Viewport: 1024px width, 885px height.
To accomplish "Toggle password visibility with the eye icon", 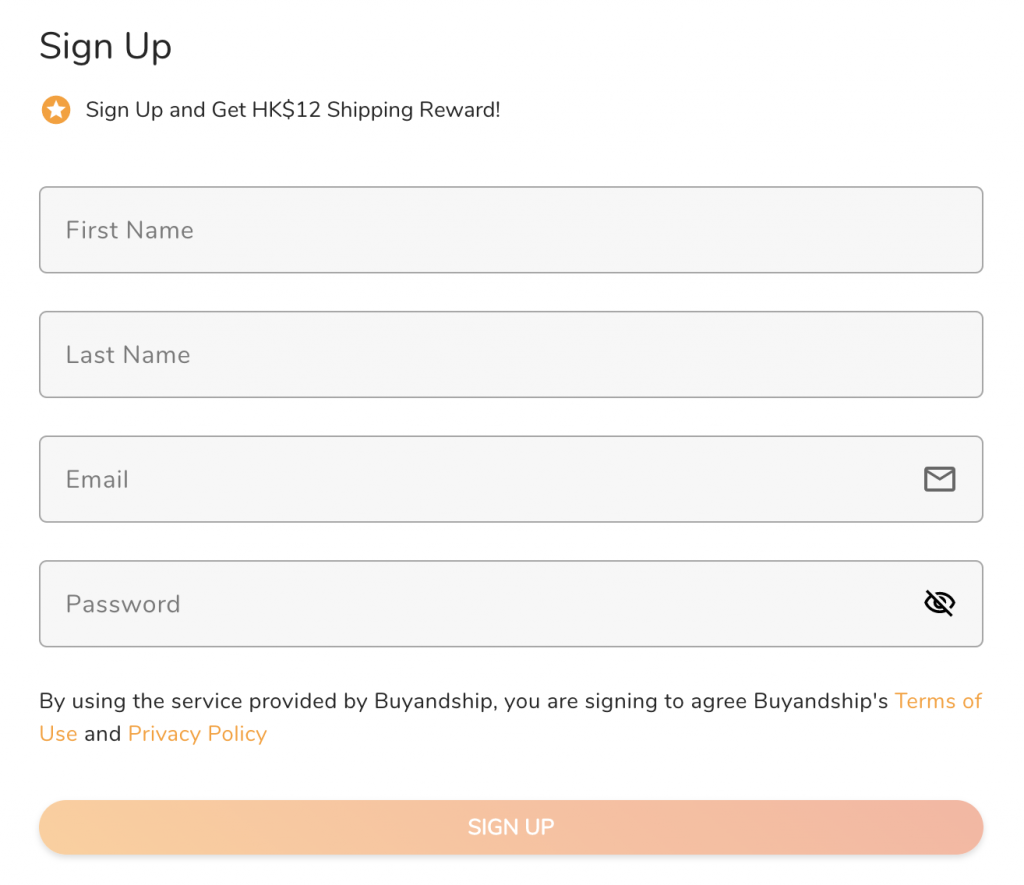I will pos(939,603).
